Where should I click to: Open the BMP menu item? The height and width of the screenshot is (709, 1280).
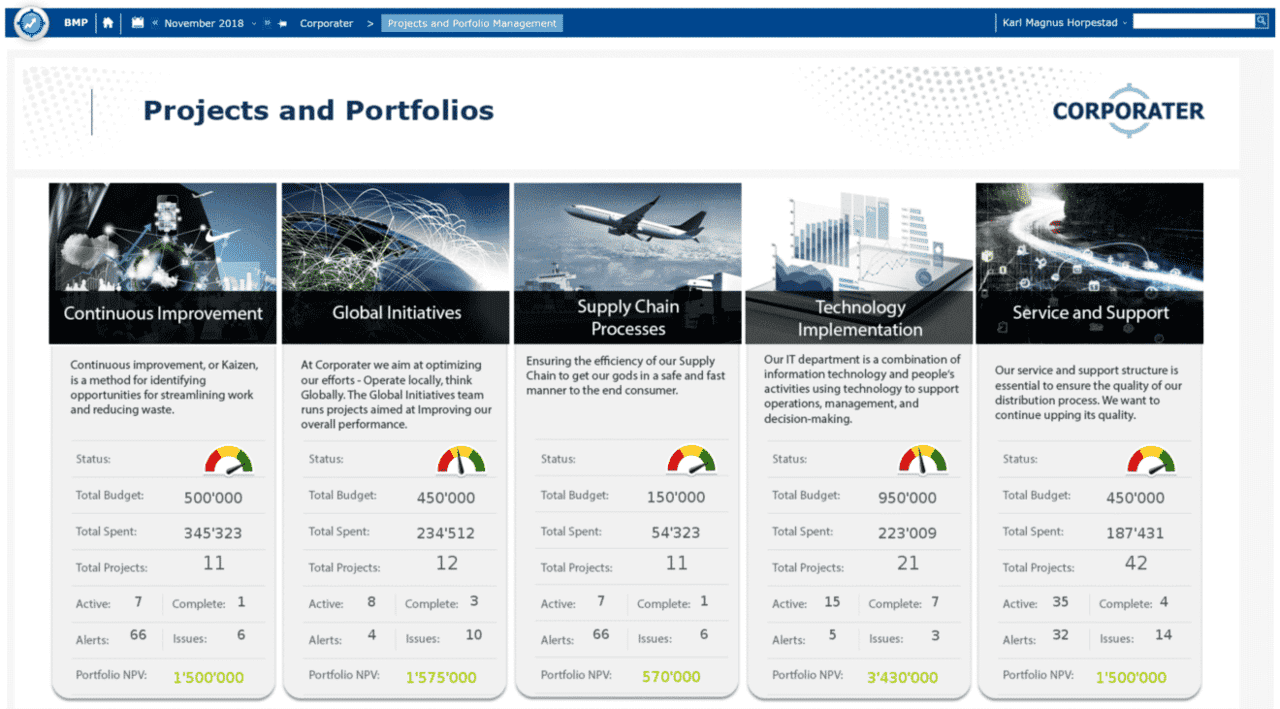(76, 23)
